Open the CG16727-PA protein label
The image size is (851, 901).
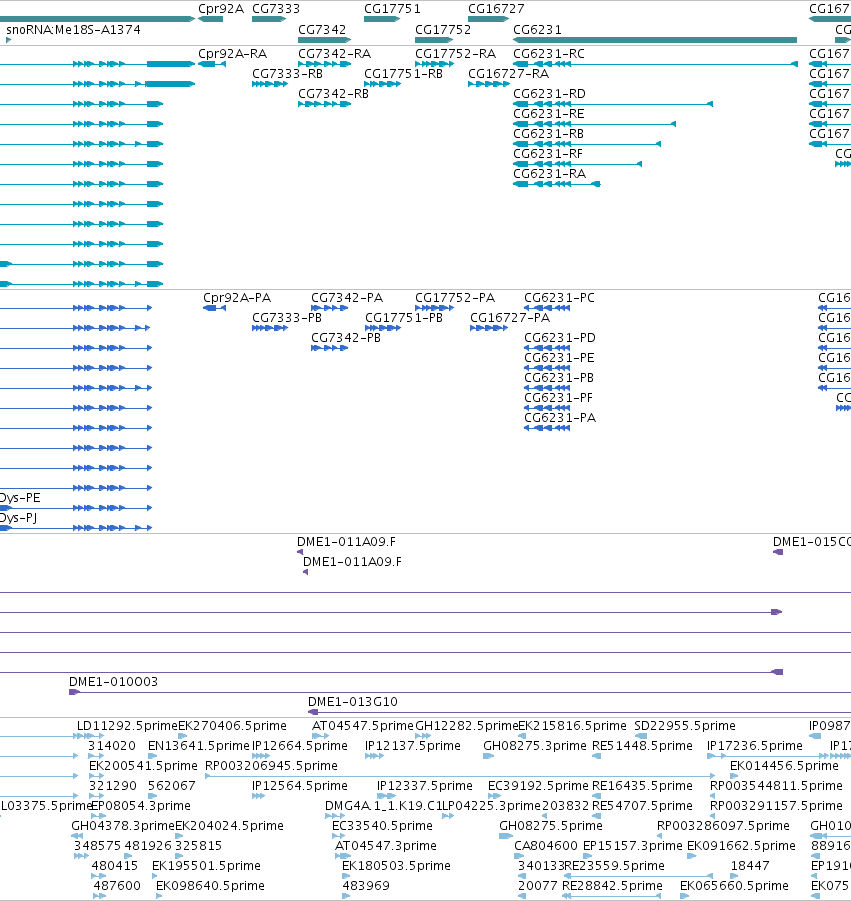(x=510, y=318)
